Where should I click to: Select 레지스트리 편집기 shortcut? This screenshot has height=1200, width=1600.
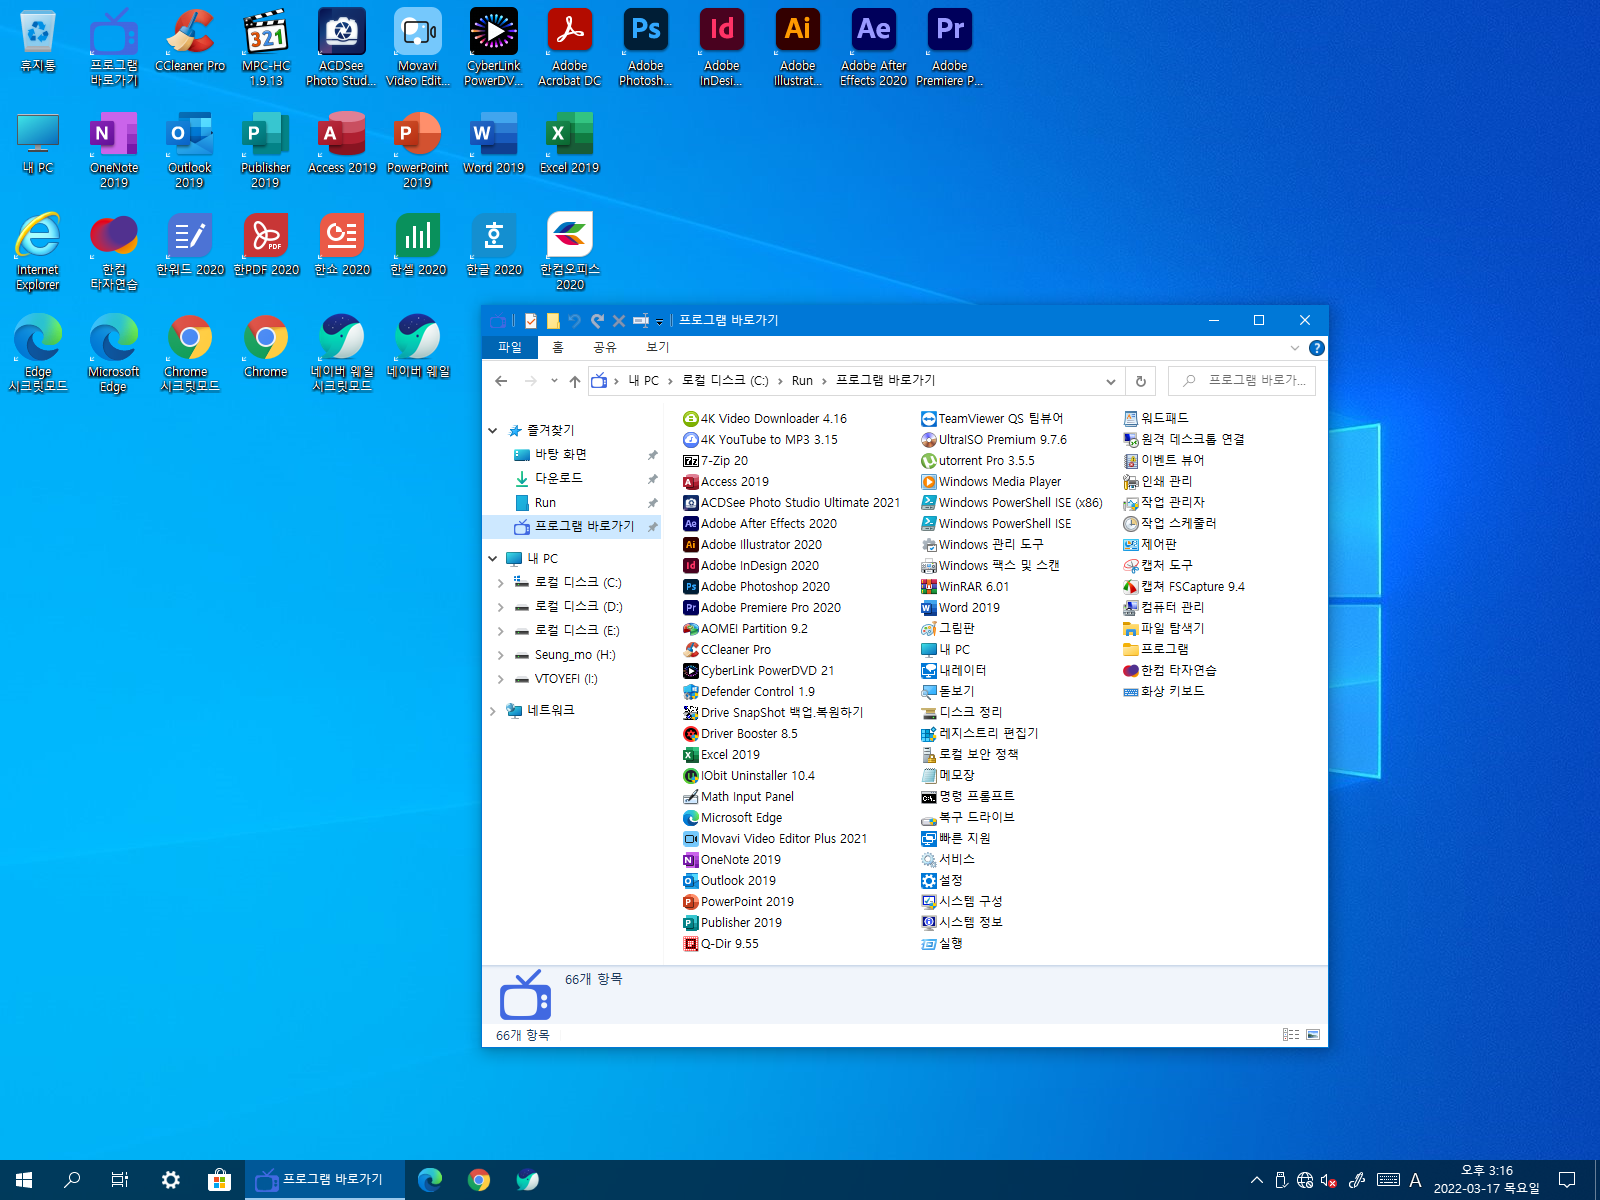[979, 734]
